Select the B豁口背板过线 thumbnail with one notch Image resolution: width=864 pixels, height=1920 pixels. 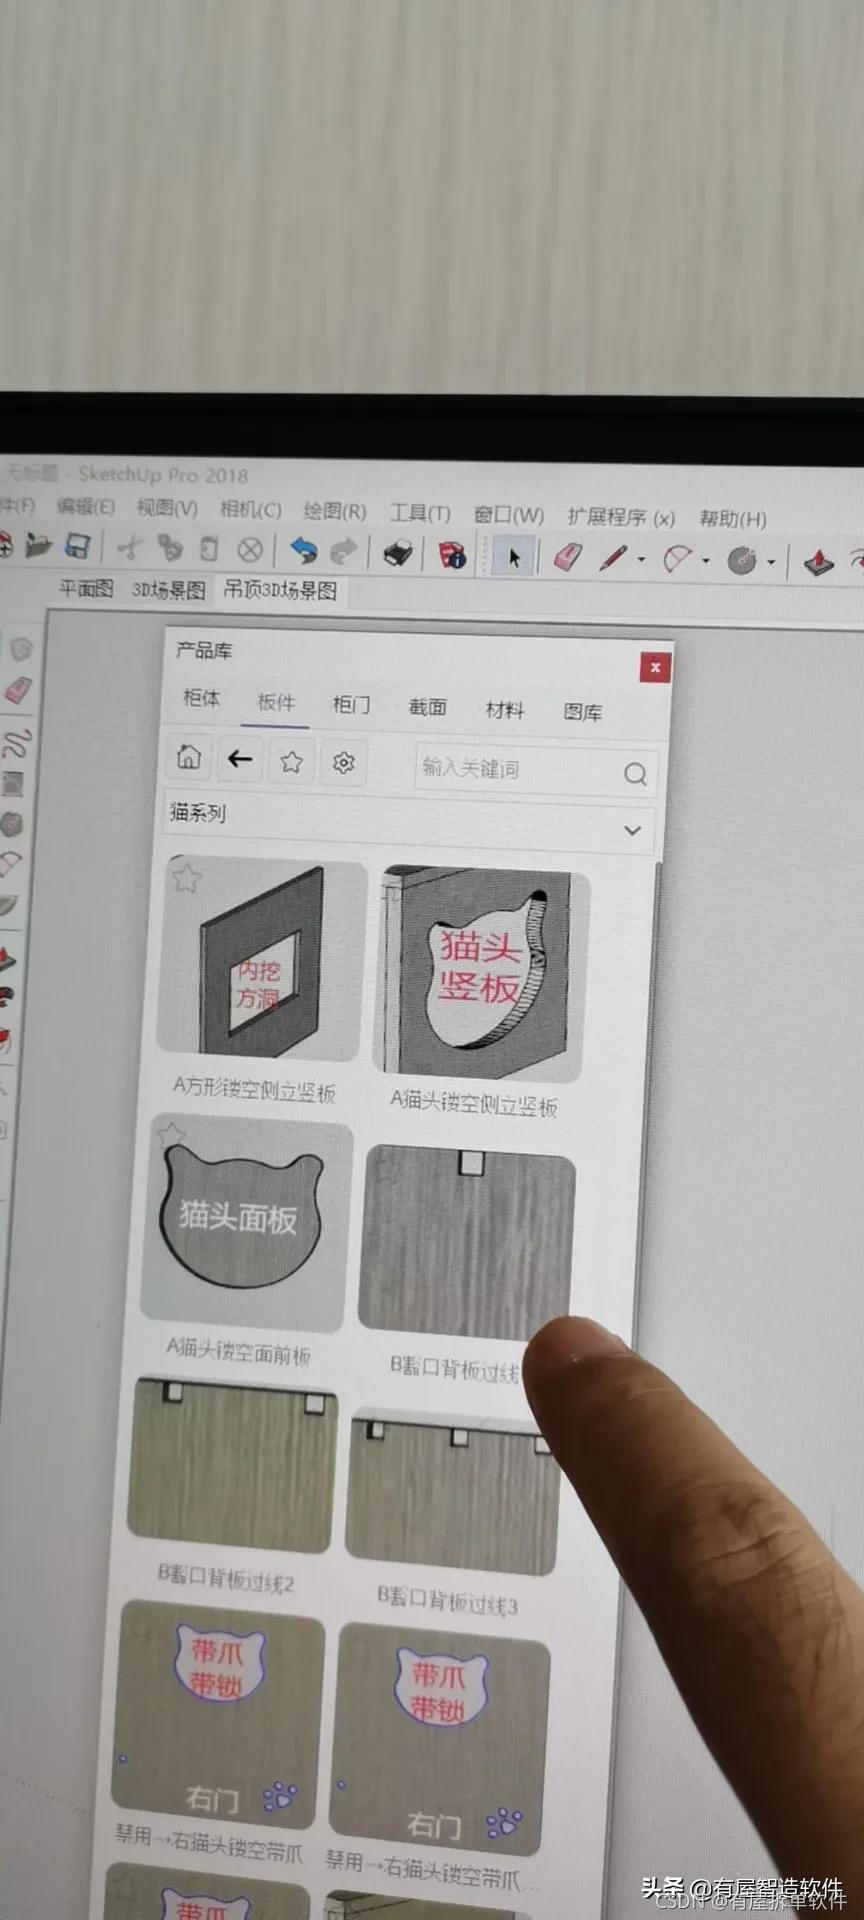pyautogui.click(x=466, y=1240)
